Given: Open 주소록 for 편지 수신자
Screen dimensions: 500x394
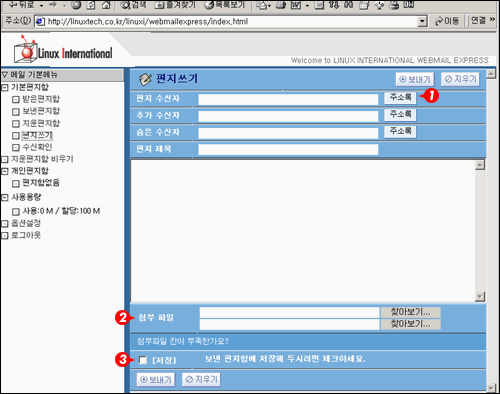Looking at the screenshot, I should (x=400, y=97).
